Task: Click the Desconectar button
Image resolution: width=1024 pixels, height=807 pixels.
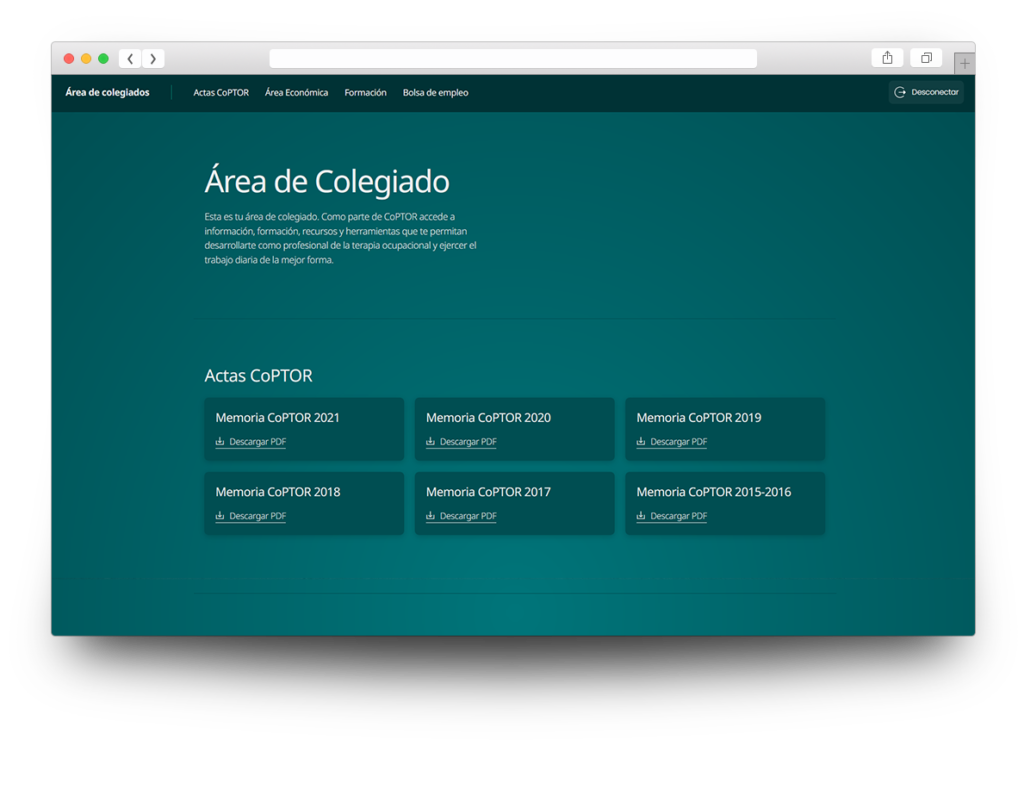Action: click(x=926, y=92)
